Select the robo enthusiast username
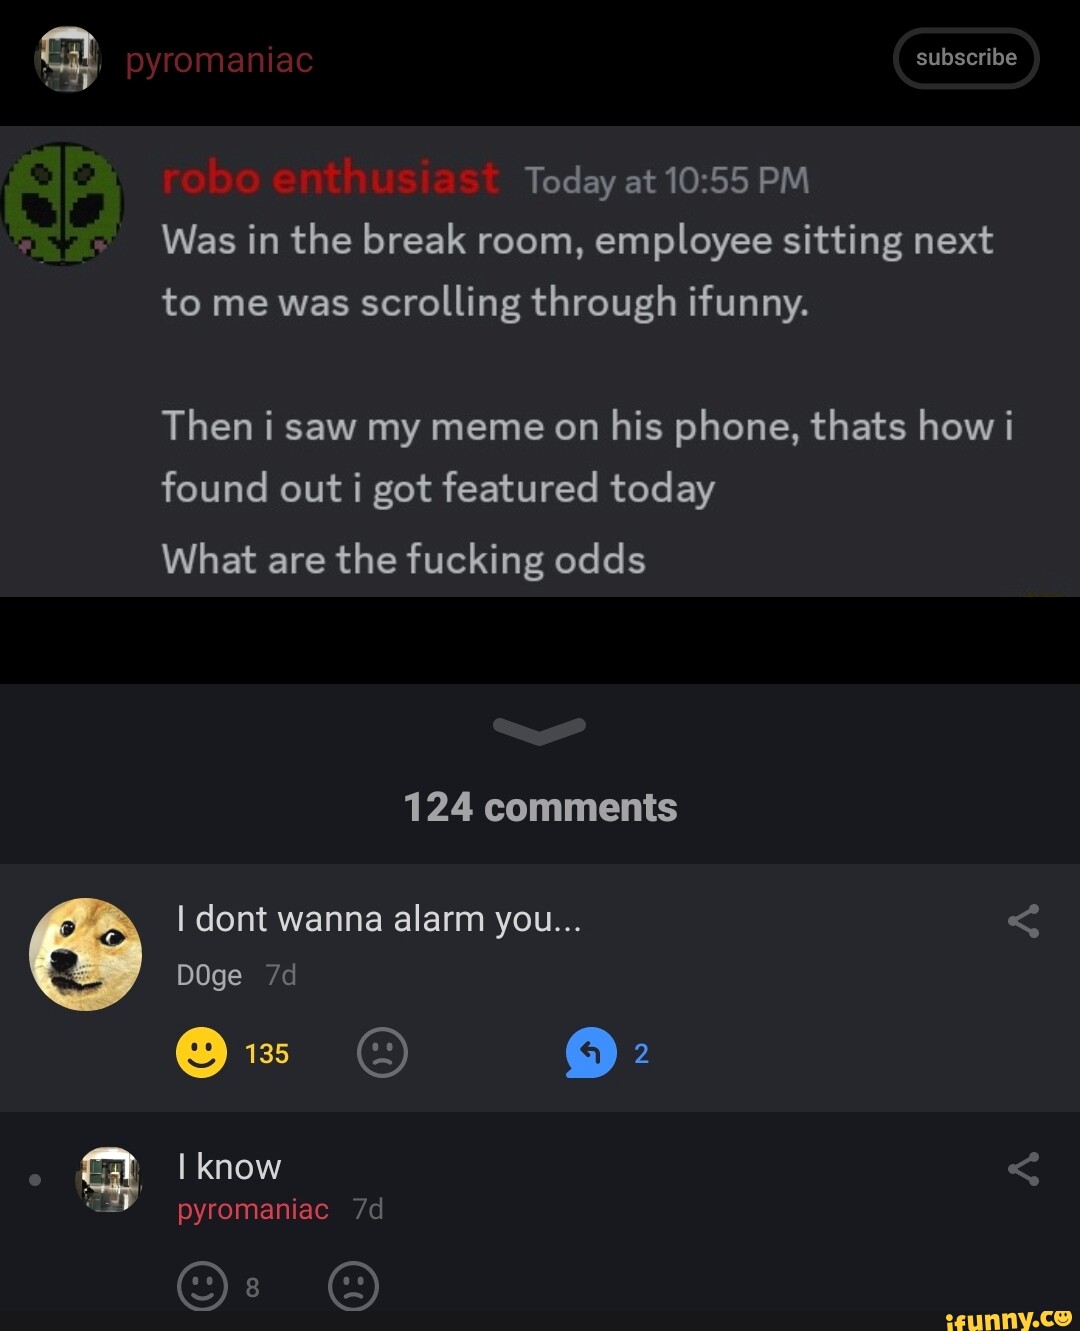This screenshot has width=1080, height=1331. click(x=330, y=179)
